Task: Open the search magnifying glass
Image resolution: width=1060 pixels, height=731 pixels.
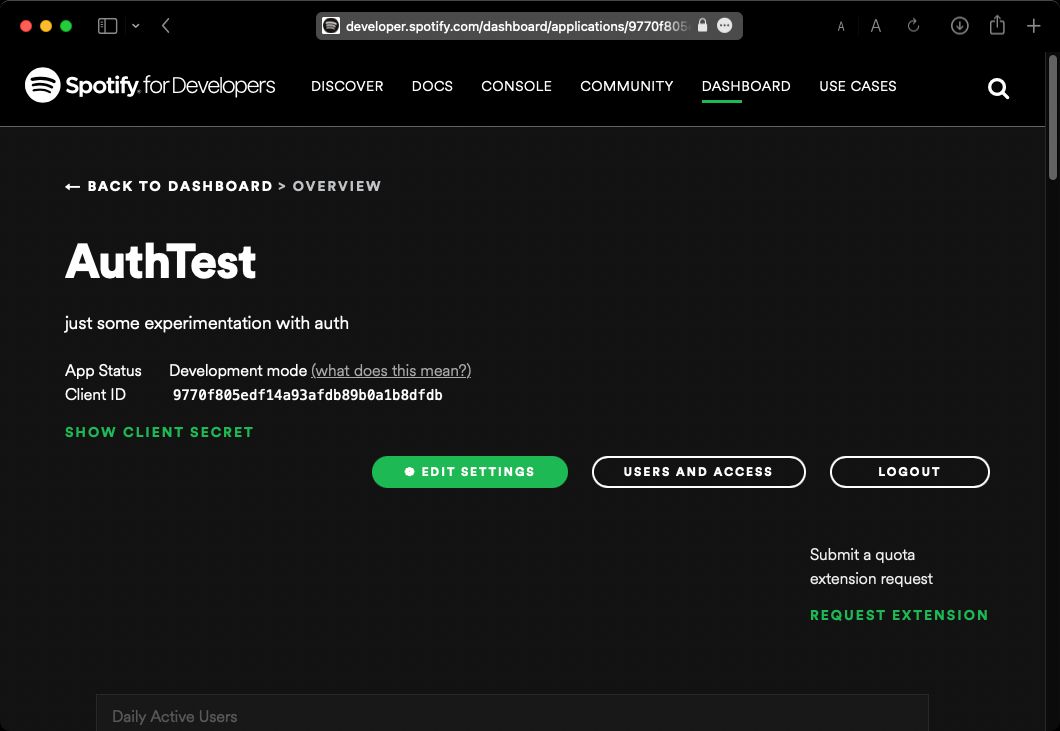Action: 998,88
